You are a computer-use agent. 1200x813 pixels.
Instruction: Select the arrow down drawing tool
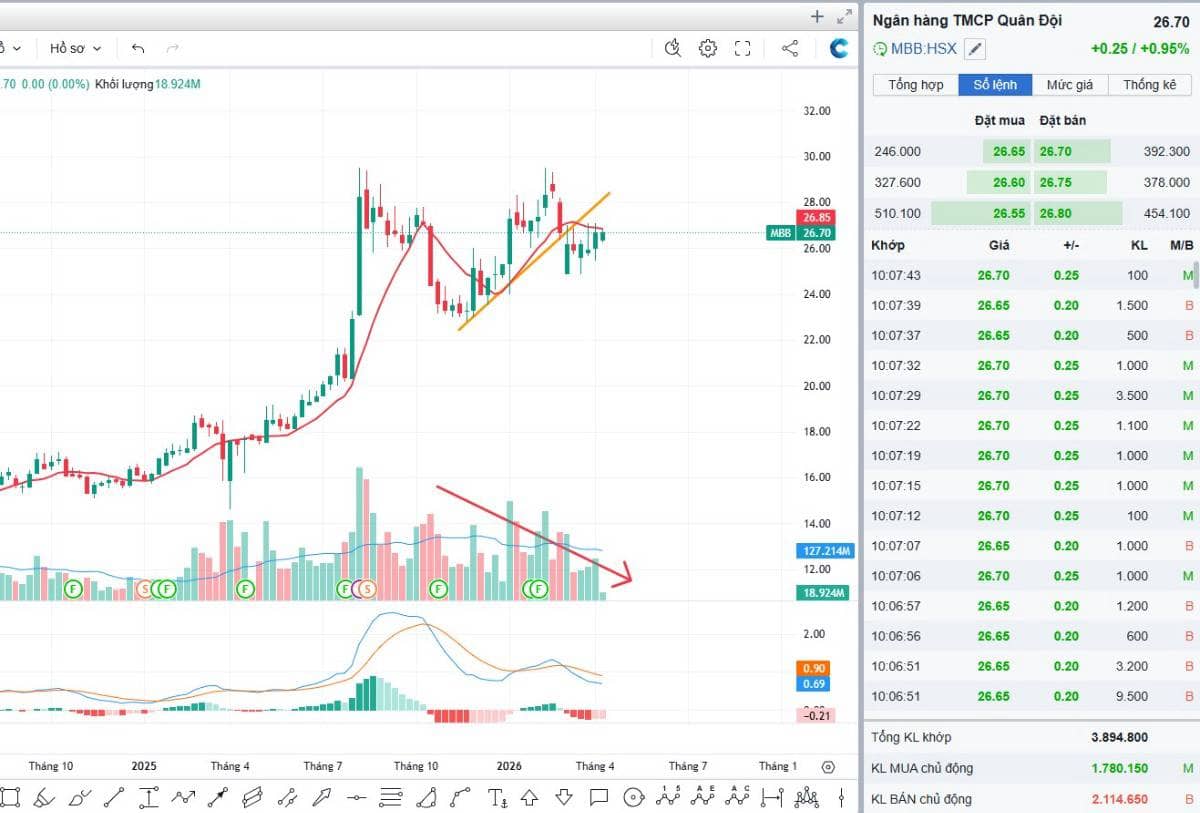coord(563,797)
